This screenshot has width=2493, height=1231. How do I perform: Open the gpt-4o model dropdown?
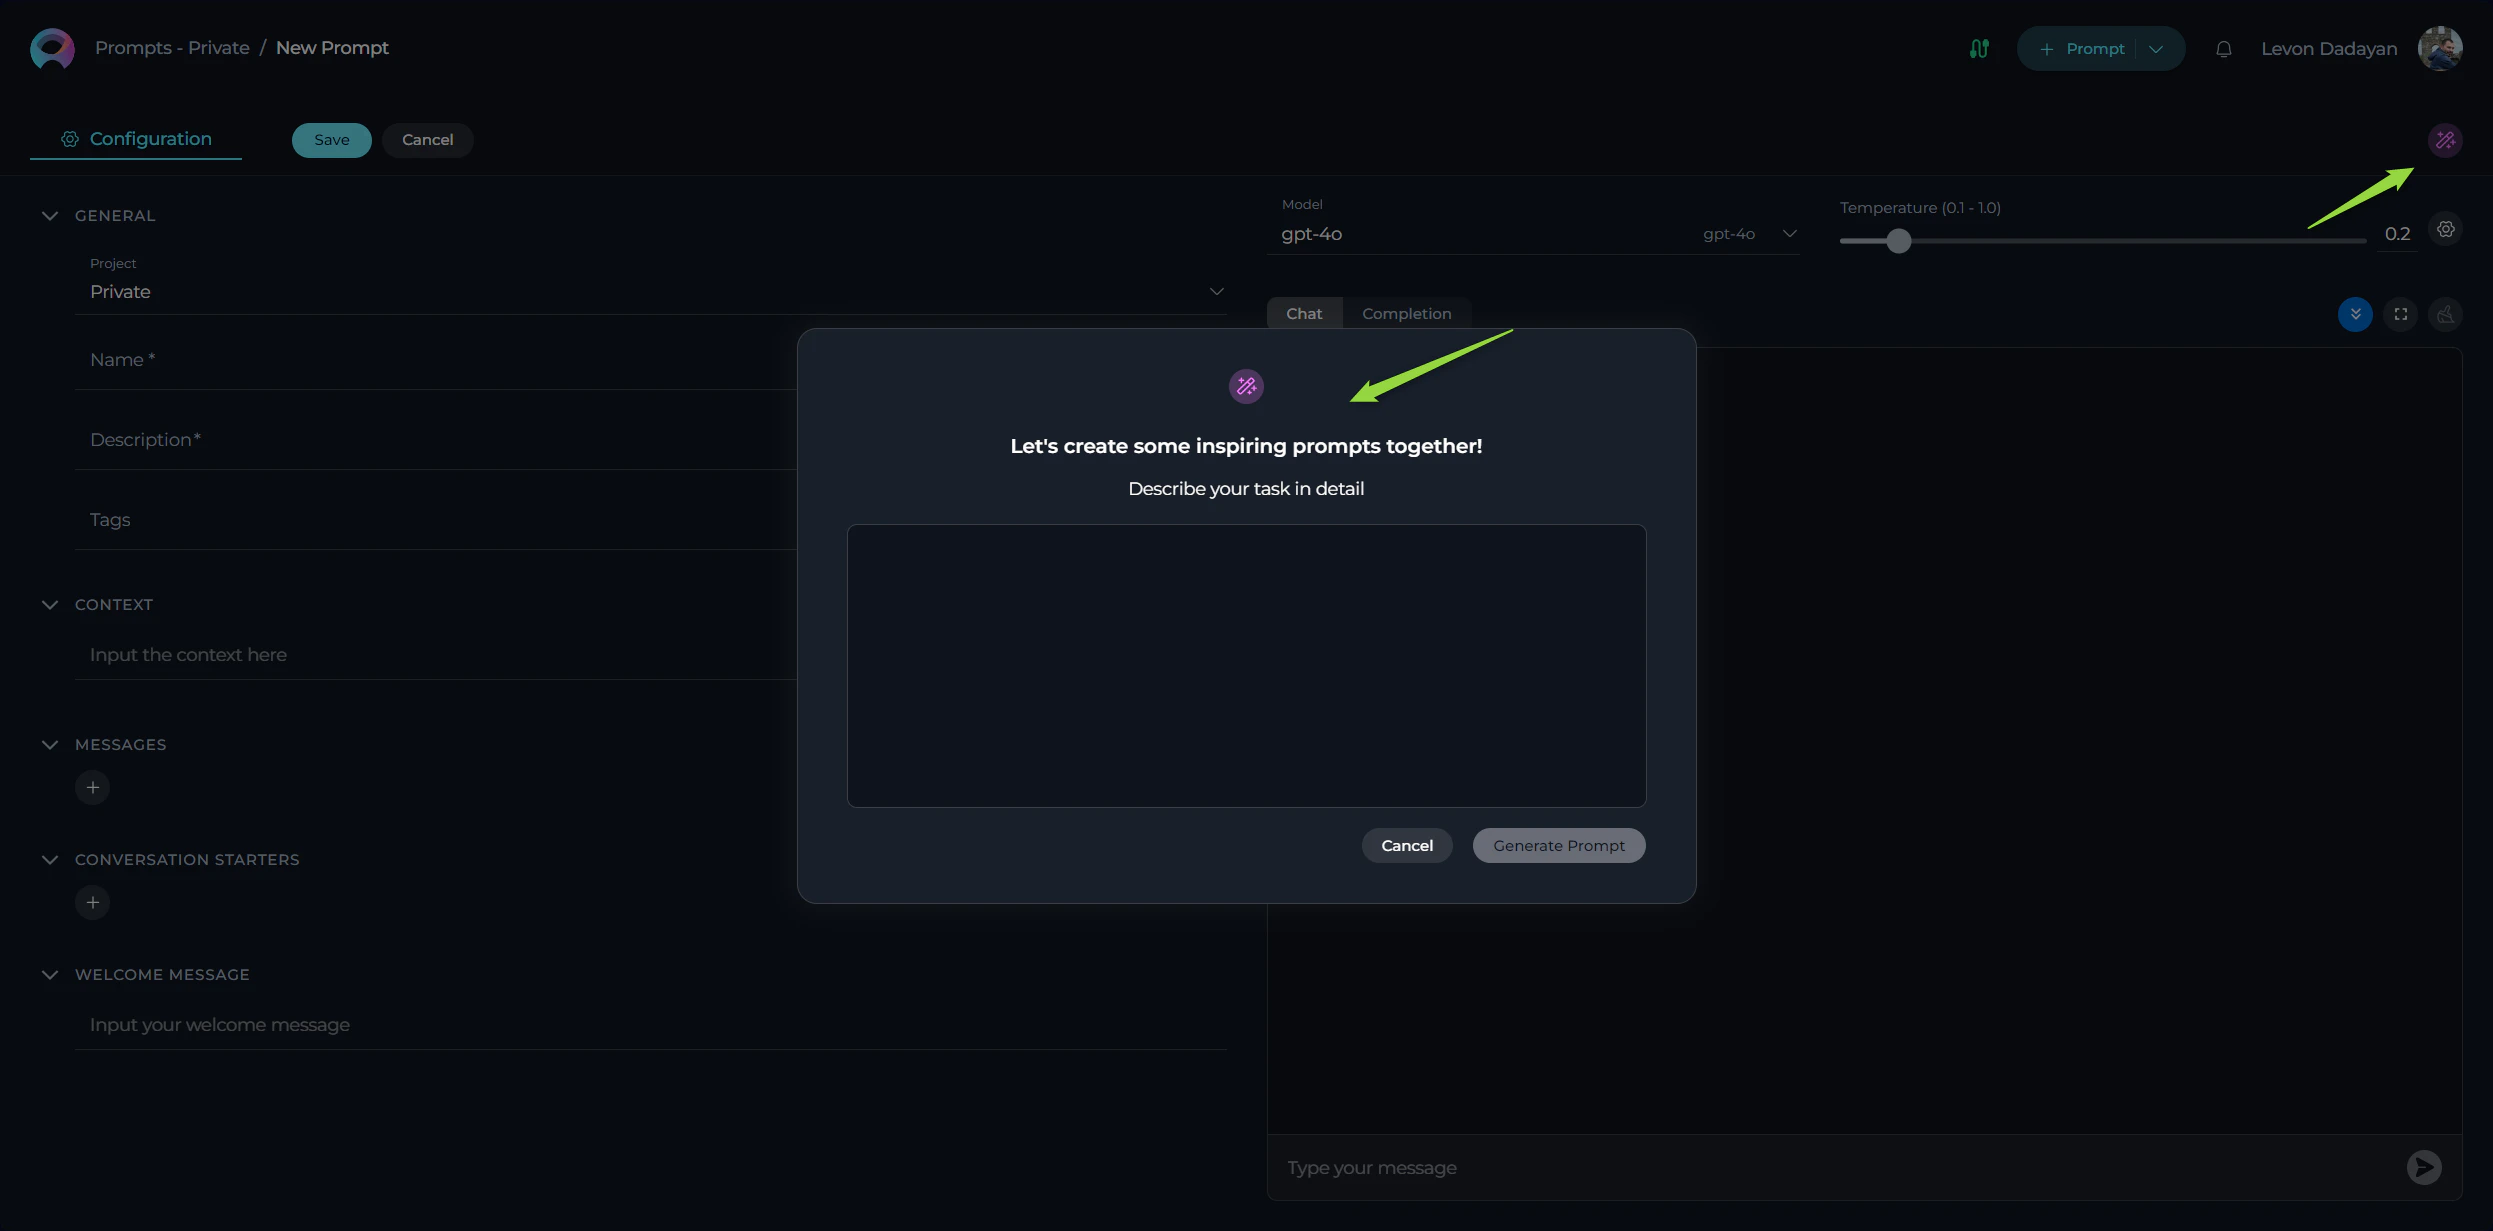pos(1788,233)
